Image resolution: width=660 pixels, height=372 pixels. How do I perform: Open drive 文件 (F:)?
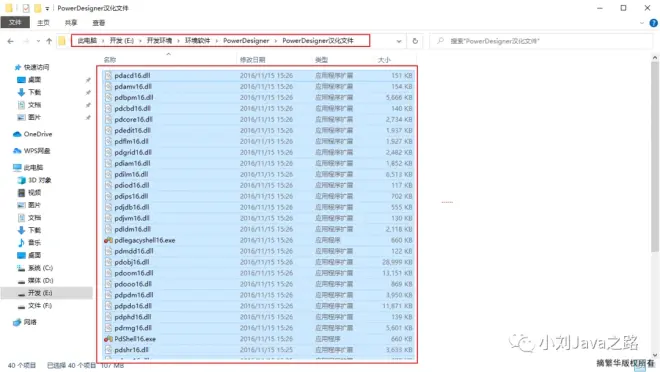coord(40,306)
